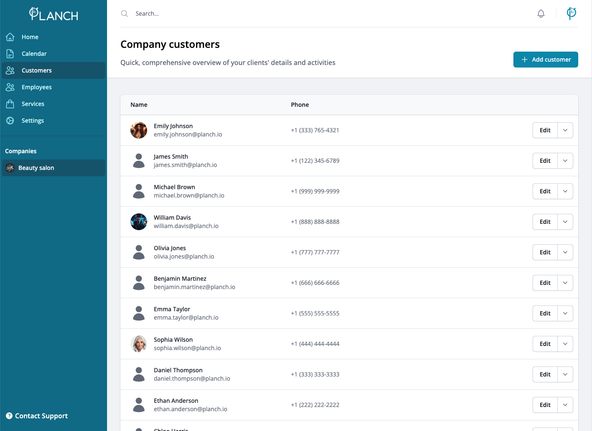
Task: Expand the dropdown next to Sophia Wilson's Edit
Action: point(565,344)
